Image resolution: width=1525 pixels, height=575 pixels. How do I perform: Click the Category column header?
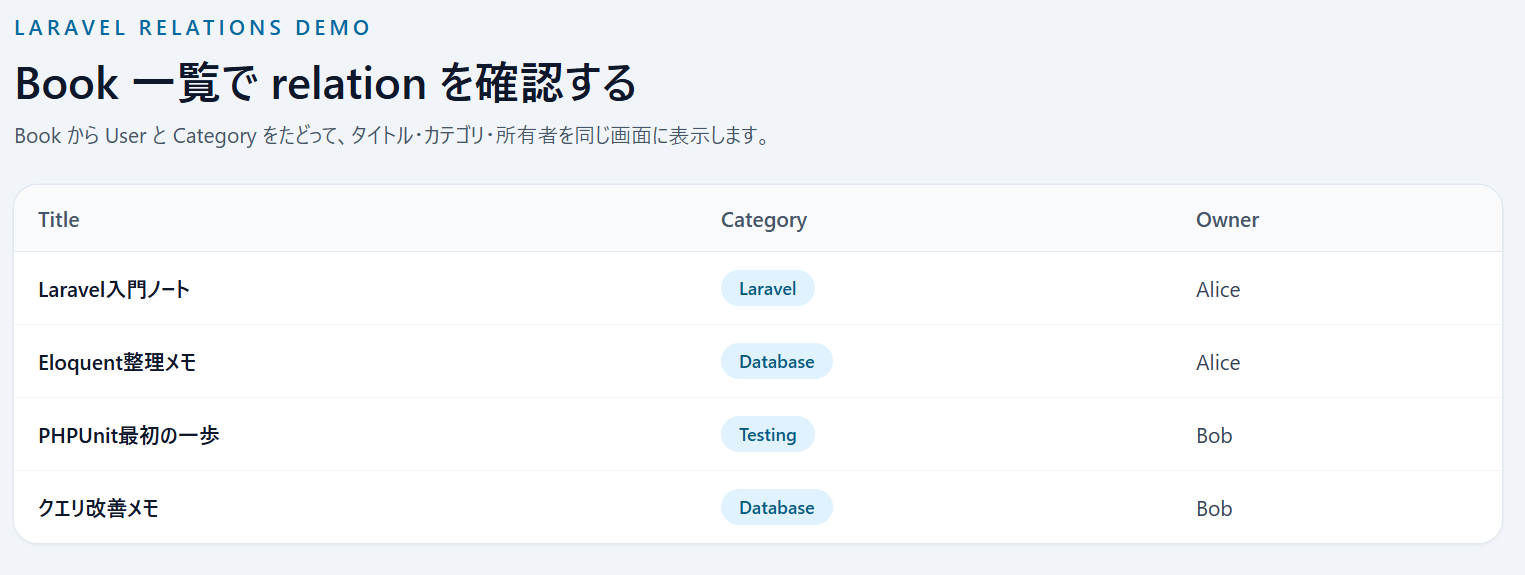coord(764,220)
